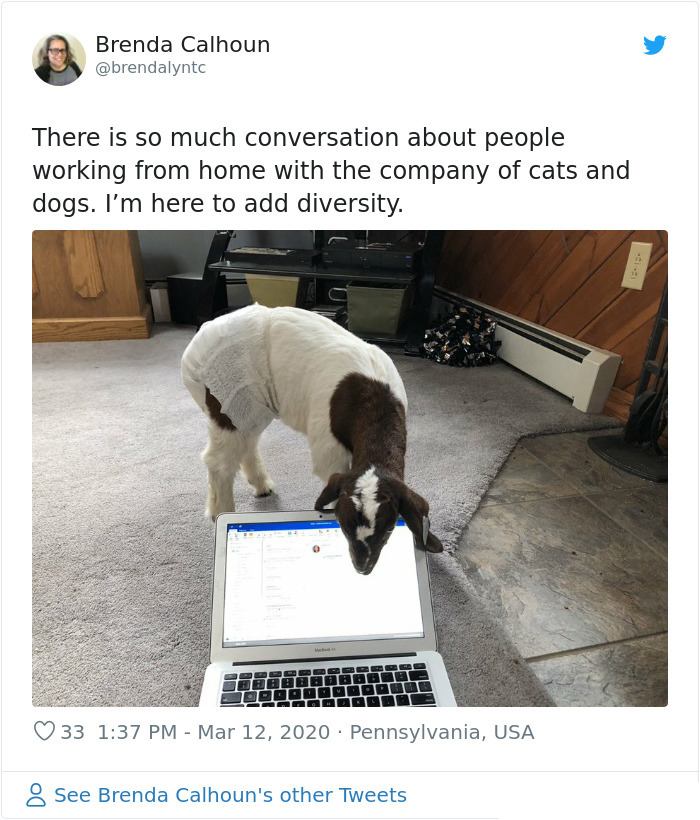The width and height of the screenshot is (700, 820).
Task: See Brenda Calhoun's other Tweets
Action: pos(231,795)
